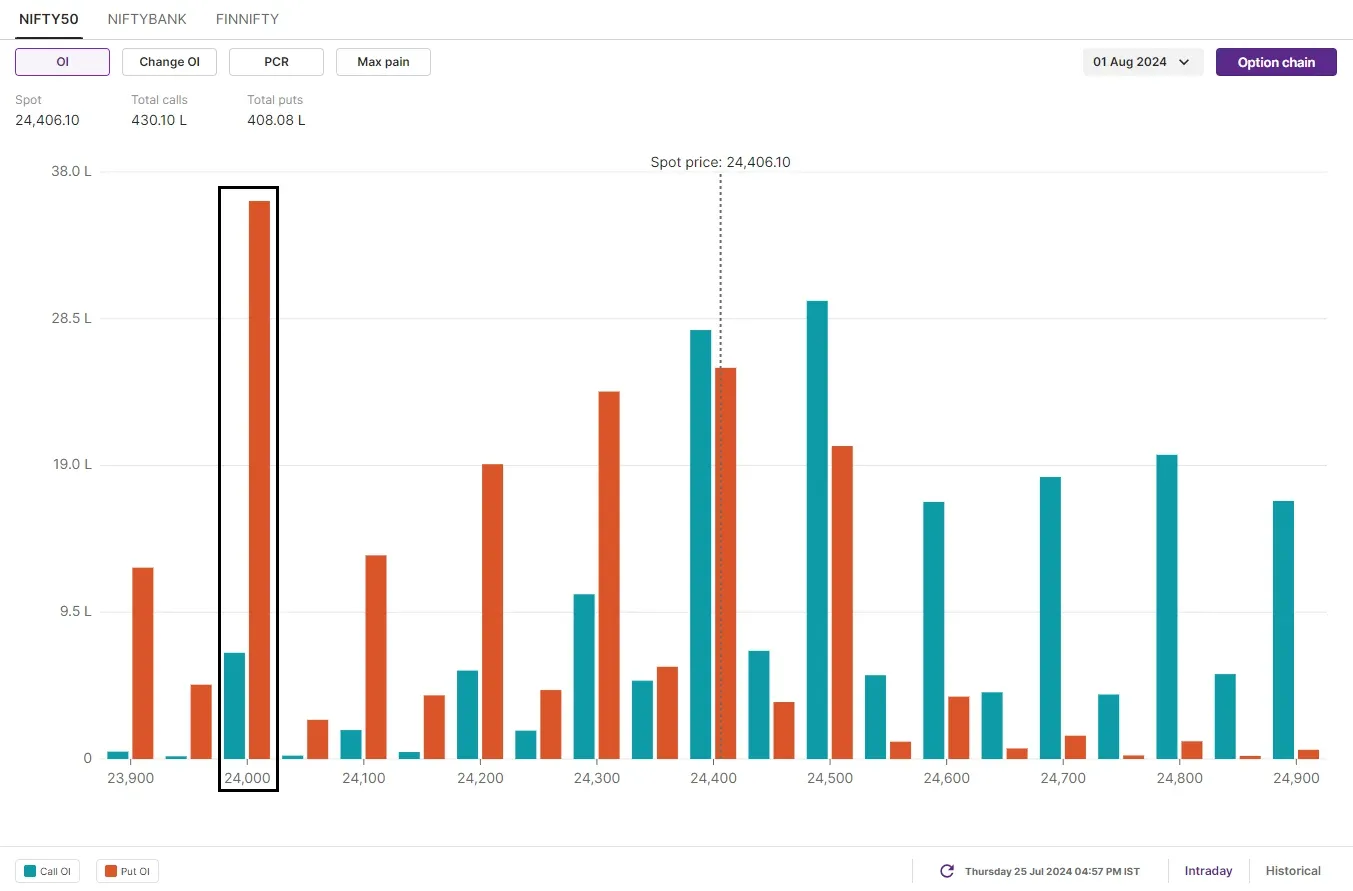Screen dimensions: 1353x891
Task: Click the 24,900 call OI bar
Action: tap(1283, 630)
